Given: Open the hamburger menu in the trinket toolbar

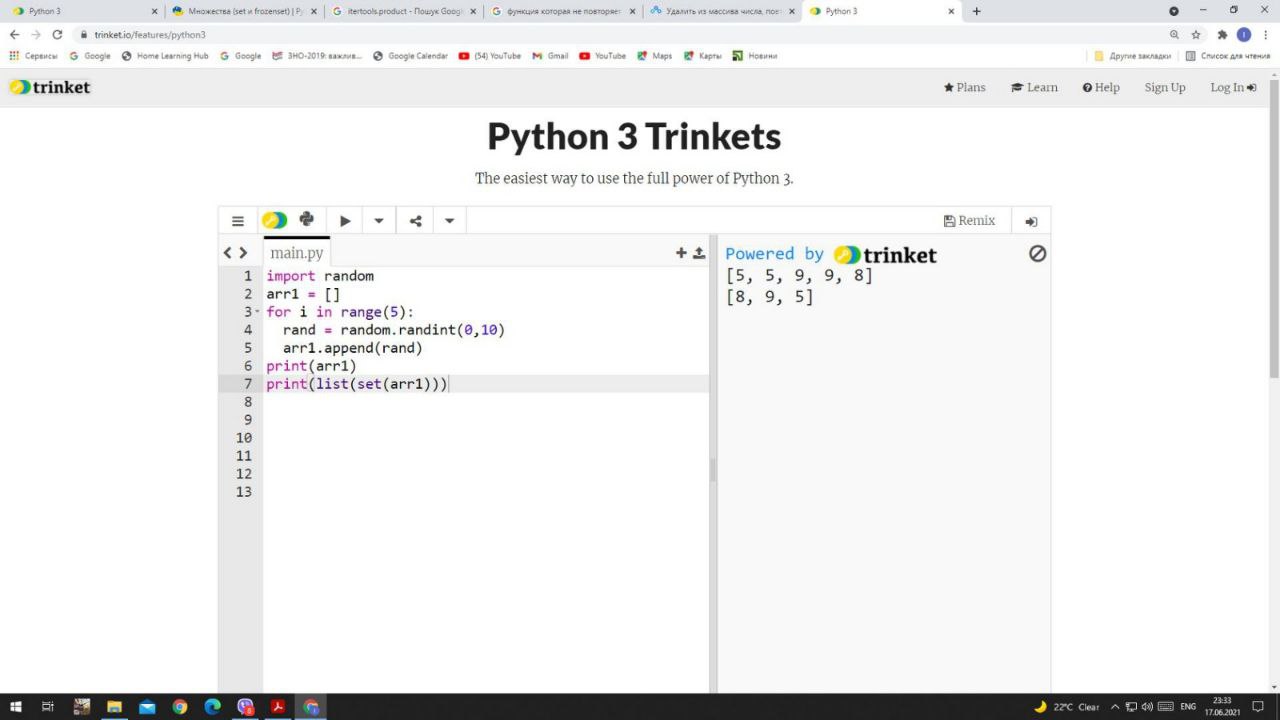Looking at the screenshot, I should tap(238, 221).
